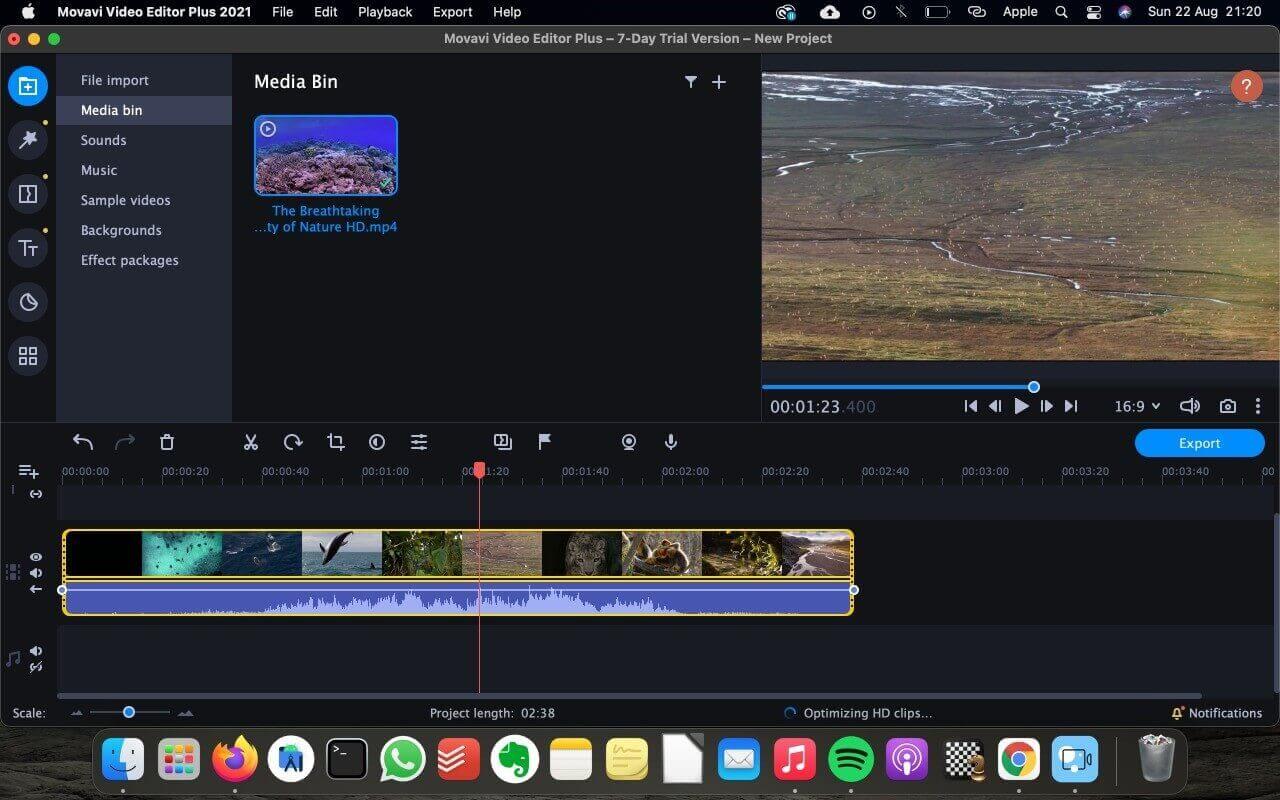Step back one frame
Screen dimensions: 1280x800
coord(995,406)
